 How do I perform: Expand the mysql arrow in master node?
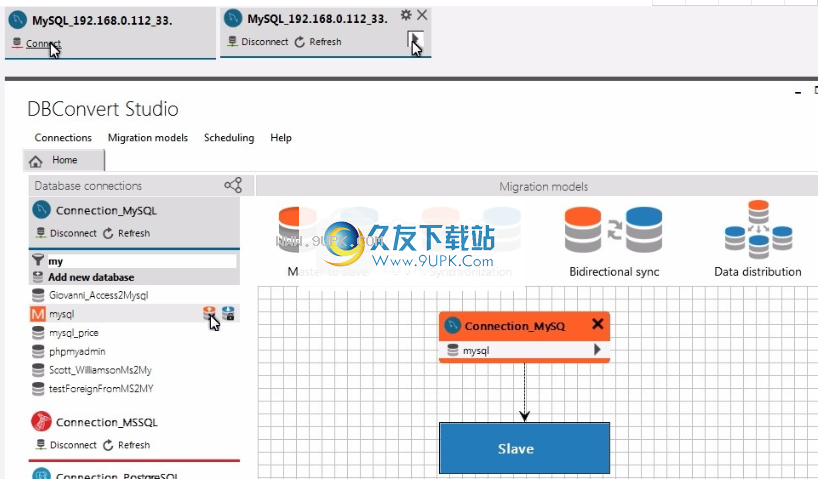click(x=597, y=349)
